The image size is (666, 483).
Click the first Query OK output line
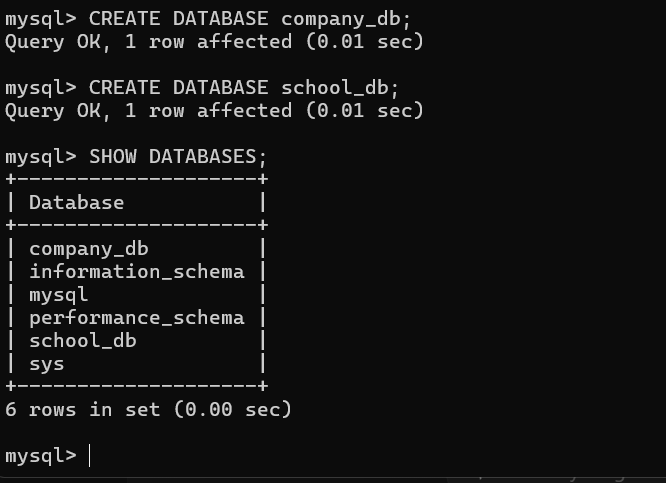[214, 41]
